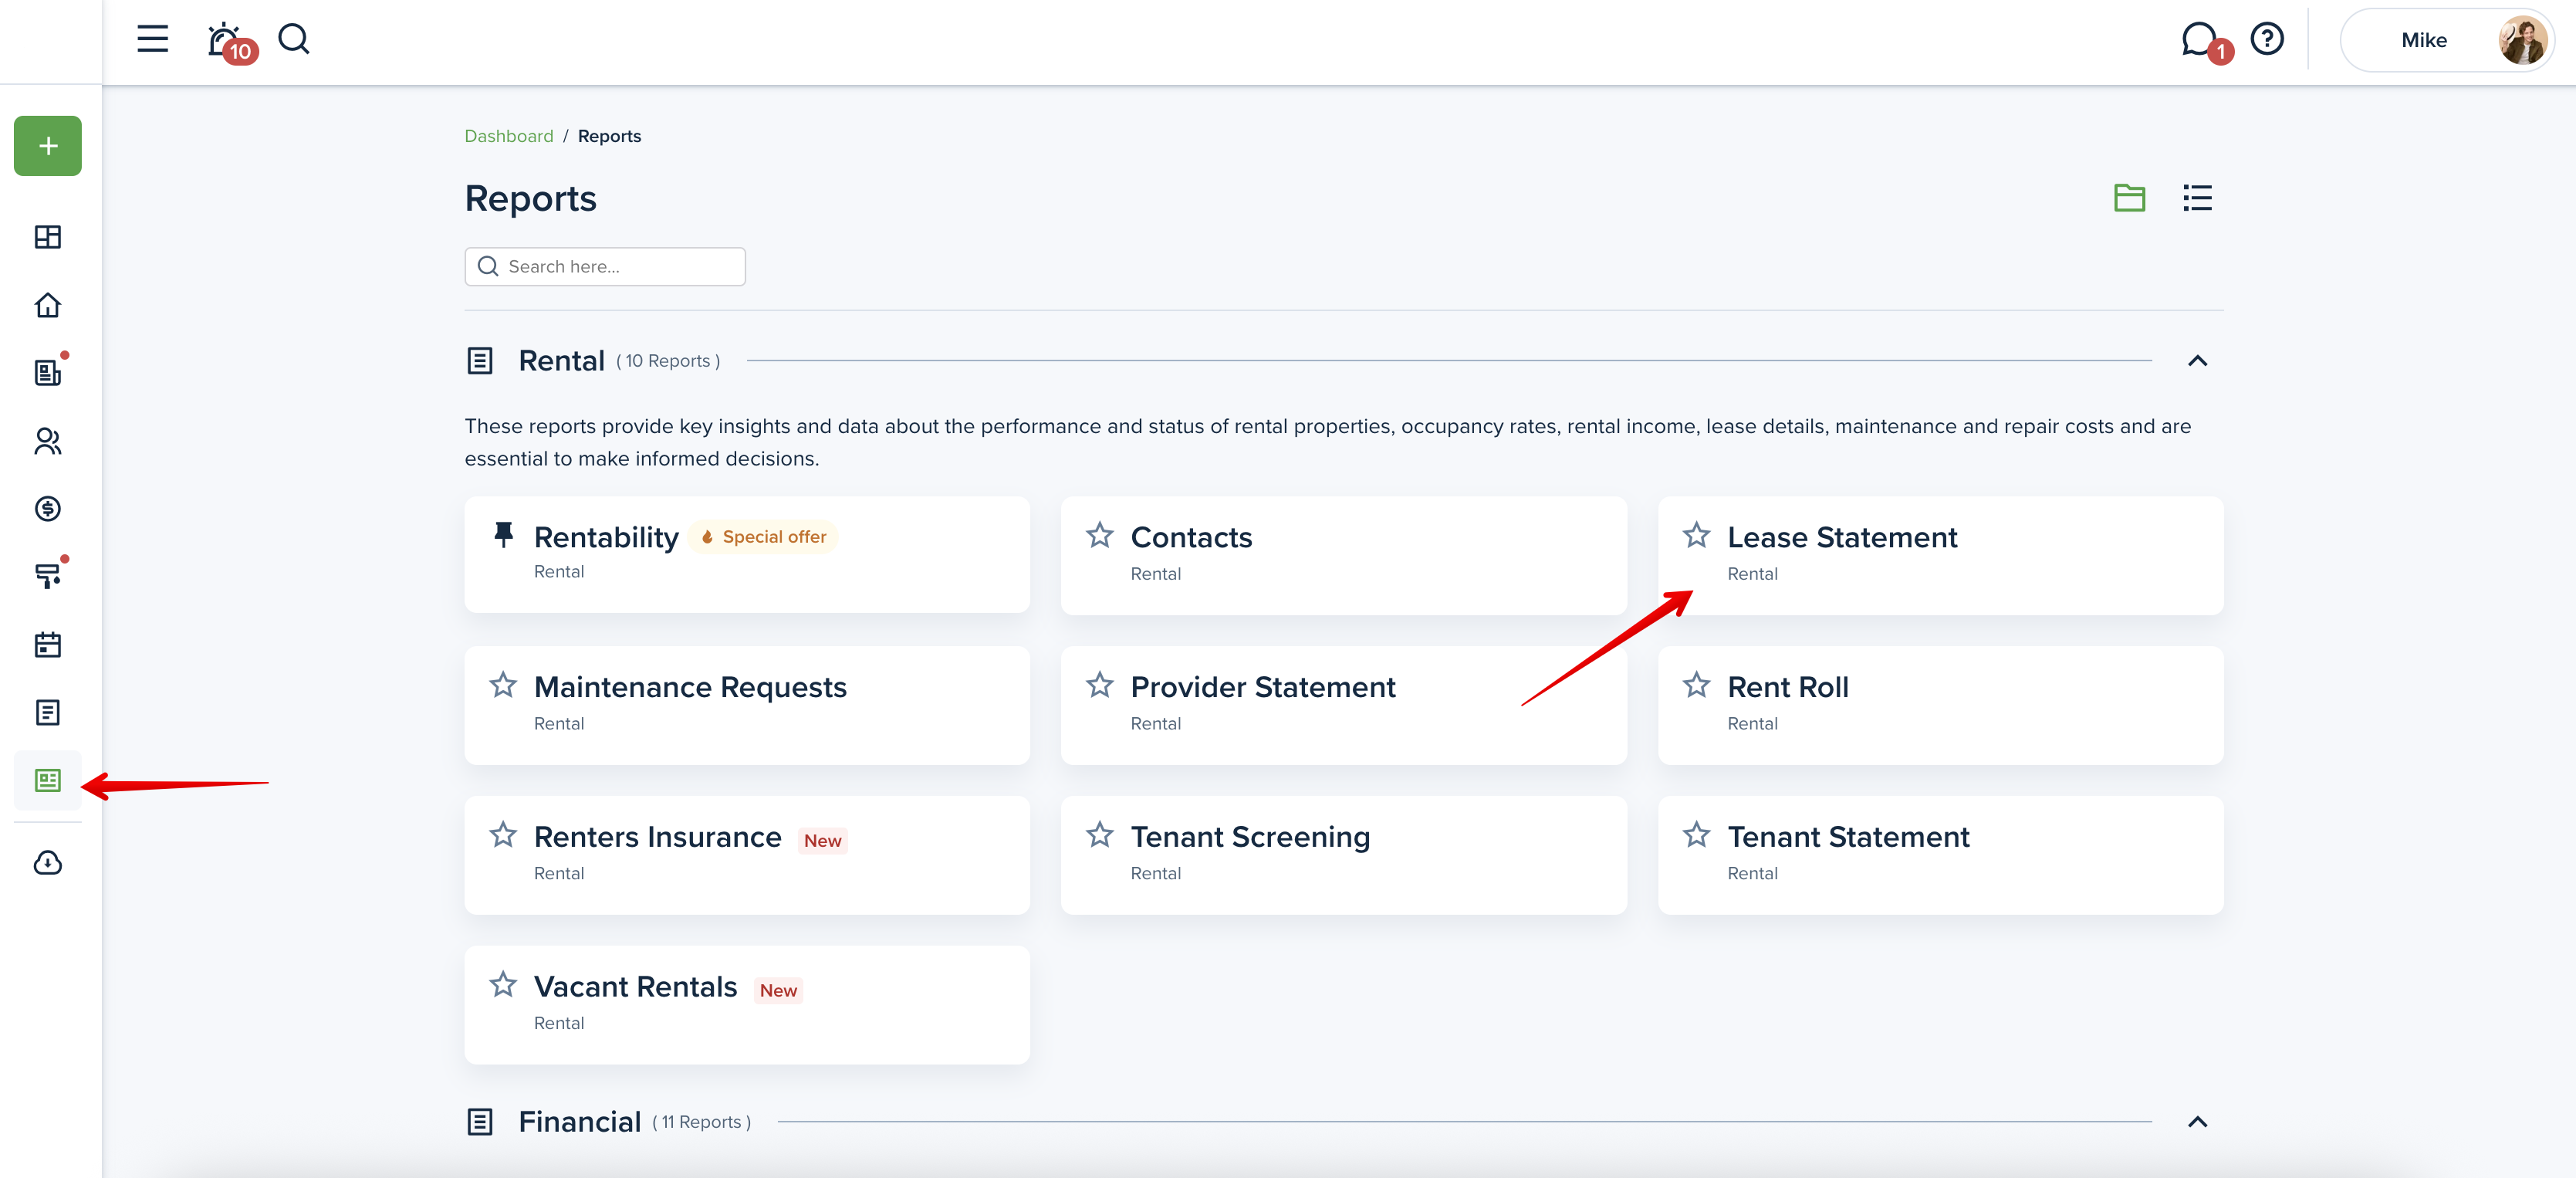Open the Renters Insurance report
Image resolution: width=2576 pixels, height=1178 pixels.
click(747, 856)
